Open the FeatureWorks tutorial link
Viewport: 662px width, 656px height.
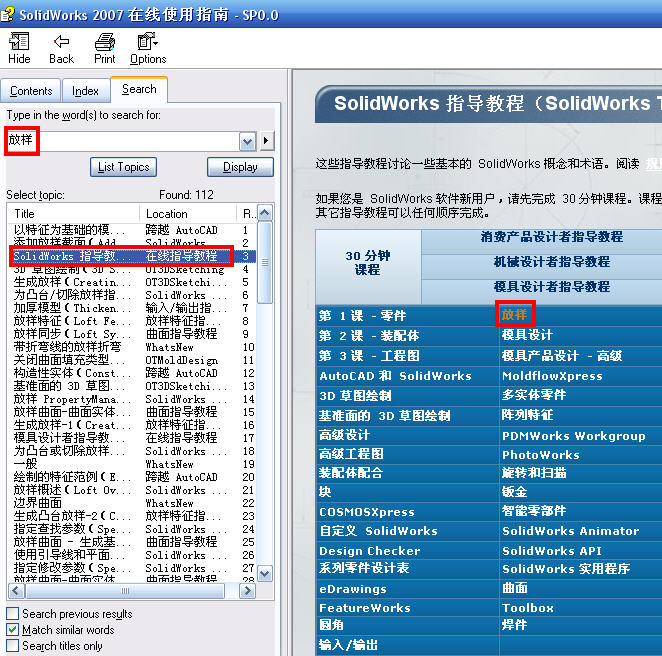[x=365, y=608]
